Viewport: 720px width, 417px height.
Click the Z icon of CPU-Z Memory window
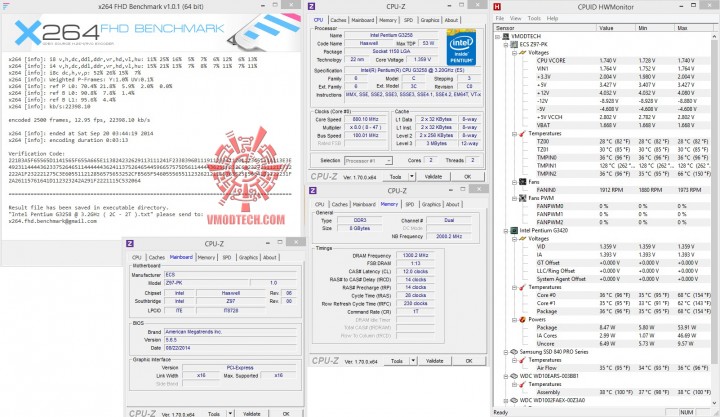[312, 190]
